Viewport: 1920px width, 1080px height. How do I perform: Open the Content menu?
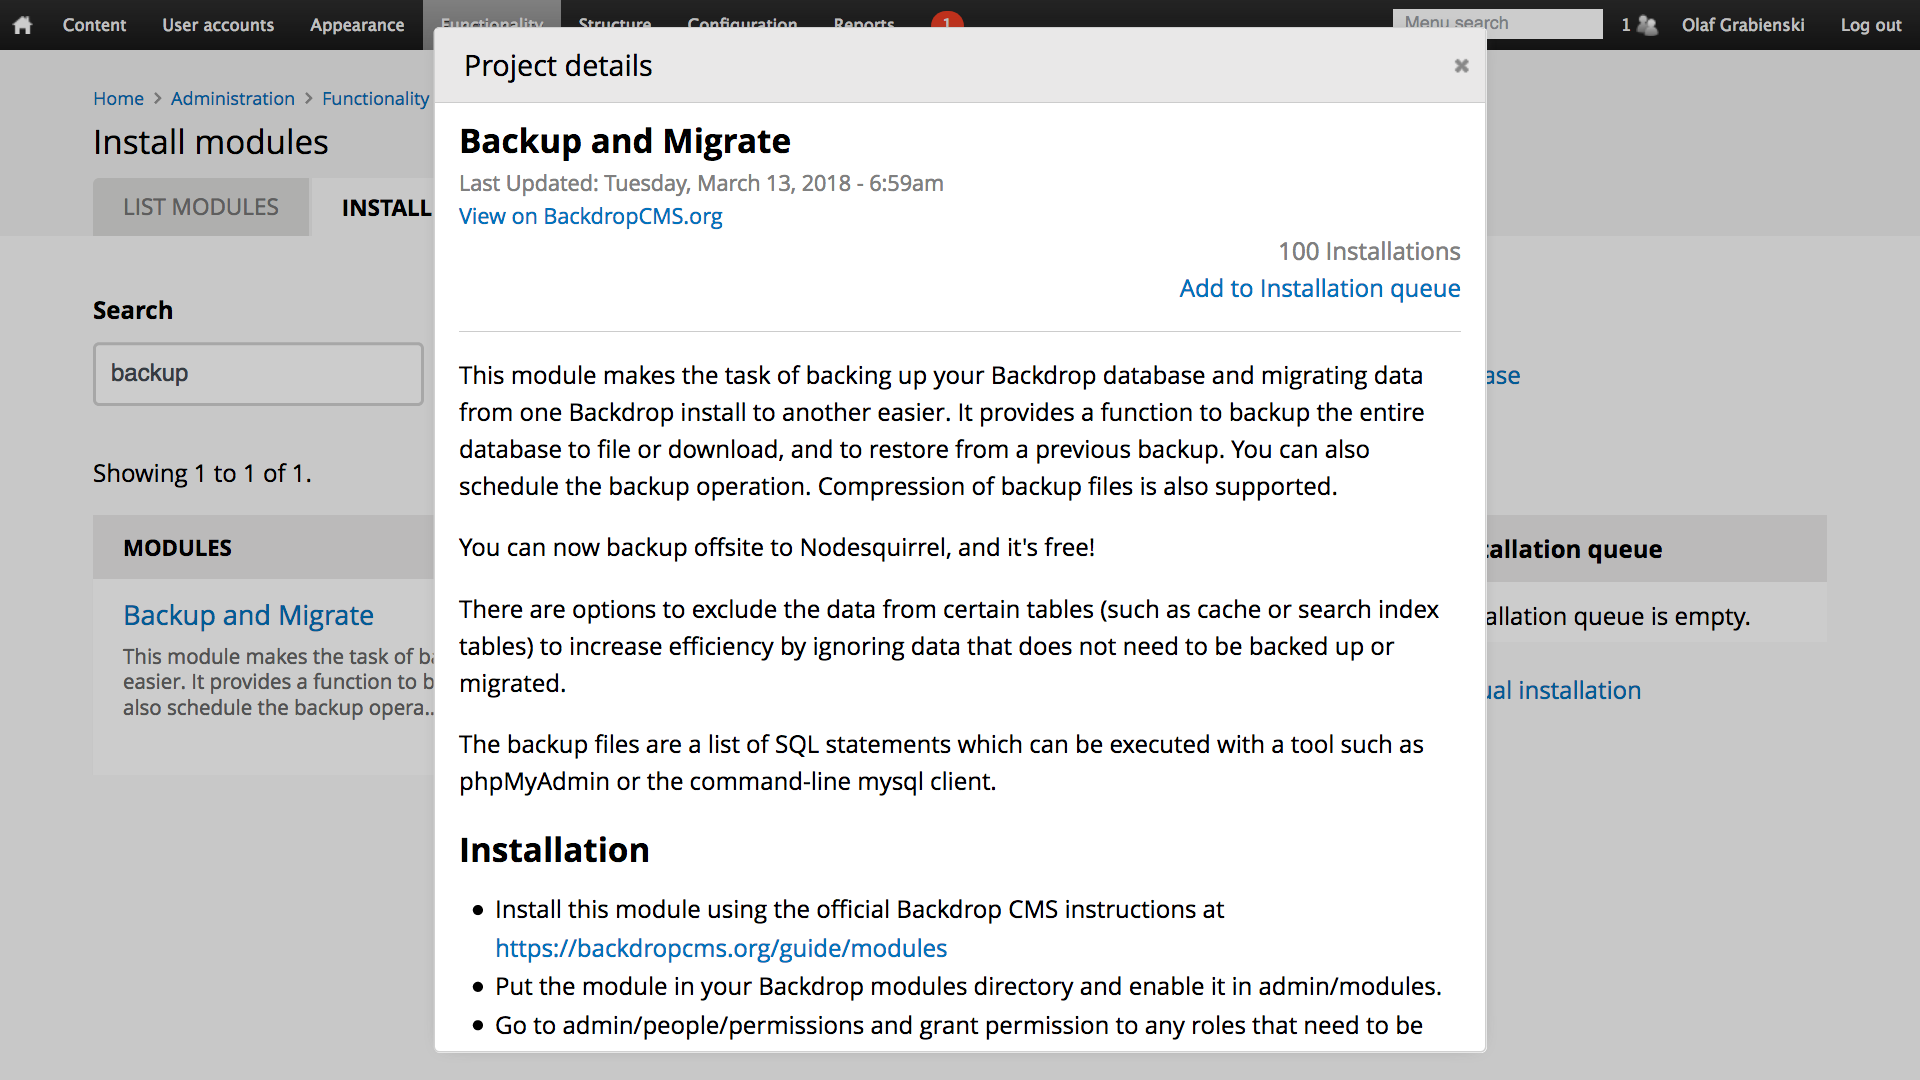(x=94, y=25)
